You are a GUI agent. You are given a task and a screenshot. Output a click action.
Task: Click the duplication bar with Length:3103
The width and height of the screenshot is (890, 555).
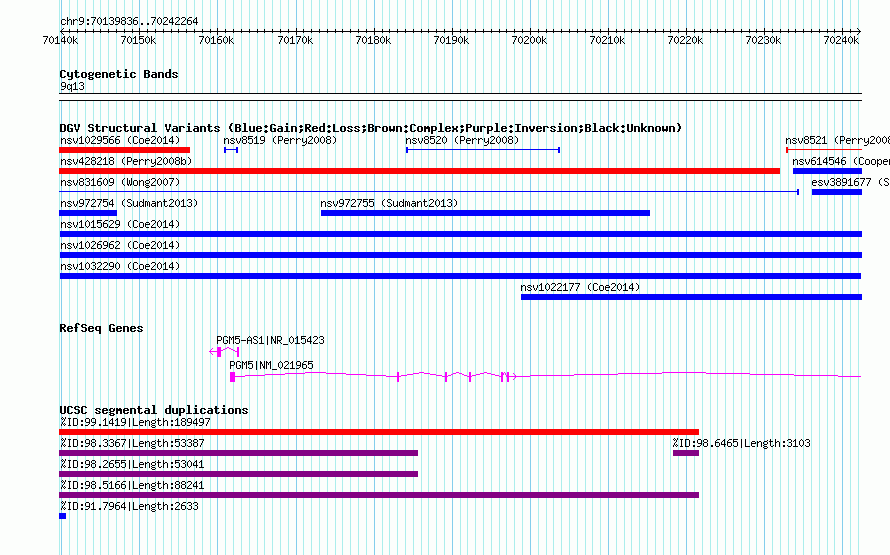coord(686,453)
